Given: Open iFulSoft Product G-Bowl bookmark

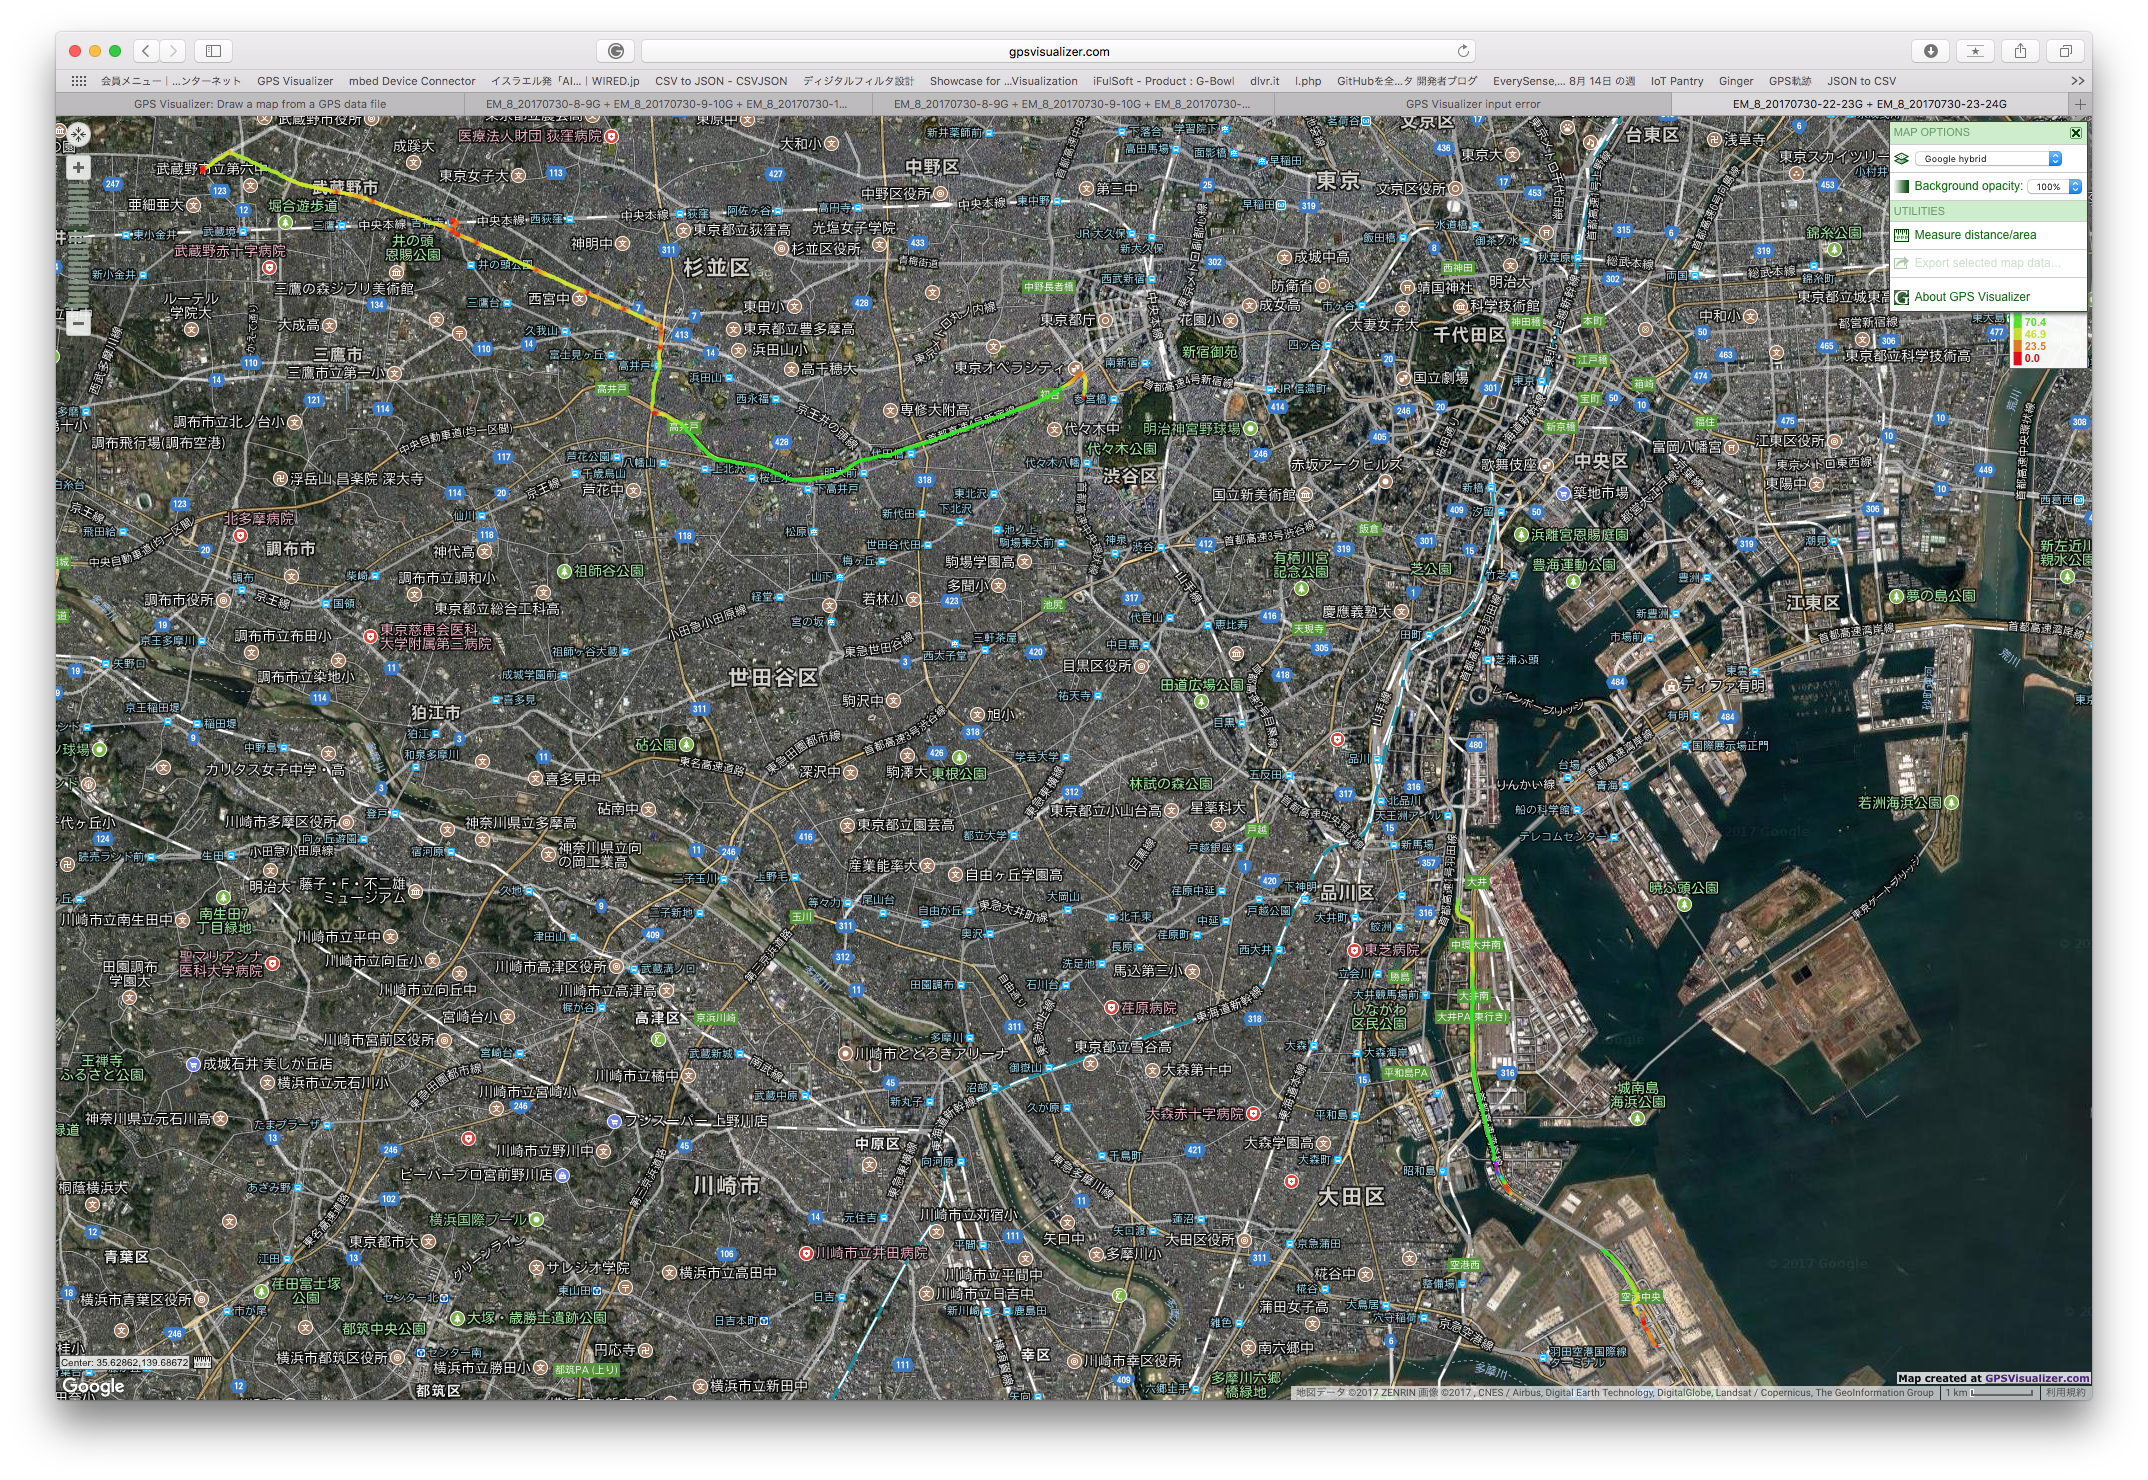Looking at the screenshot, I should [1163, 81].
